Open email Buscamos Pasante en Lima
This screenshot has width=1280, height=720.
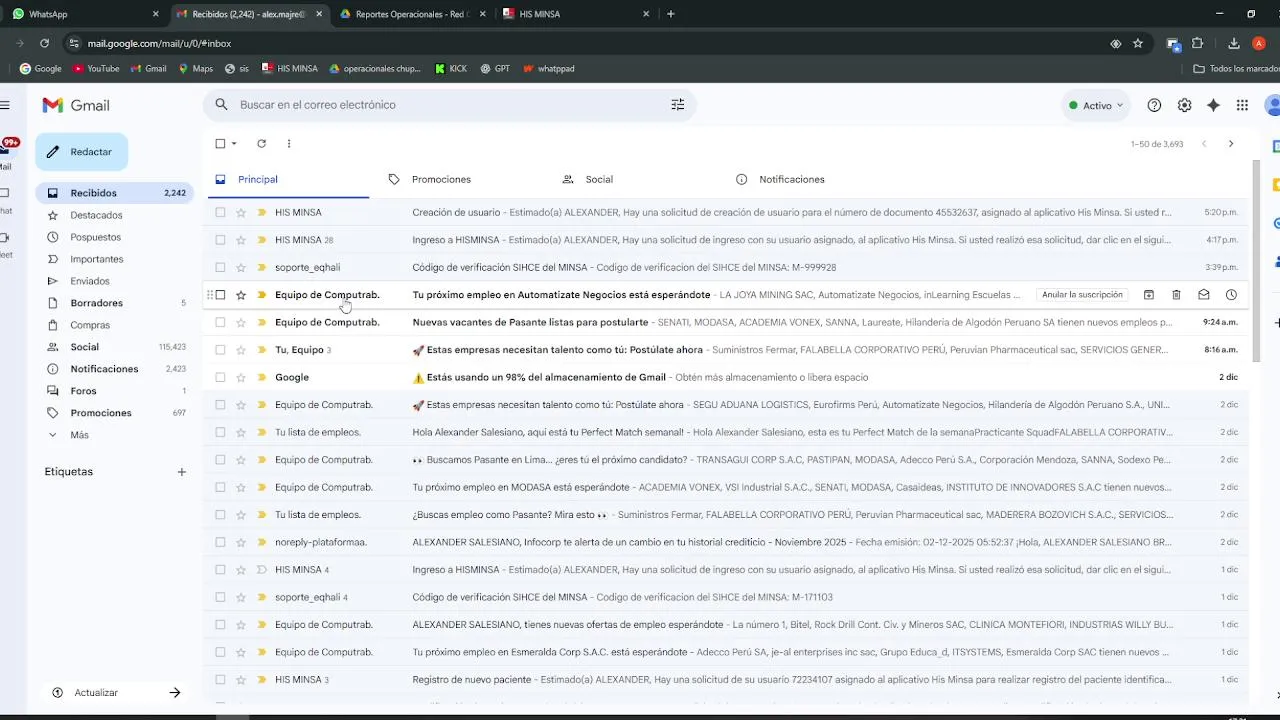click(x=727, y=460)
